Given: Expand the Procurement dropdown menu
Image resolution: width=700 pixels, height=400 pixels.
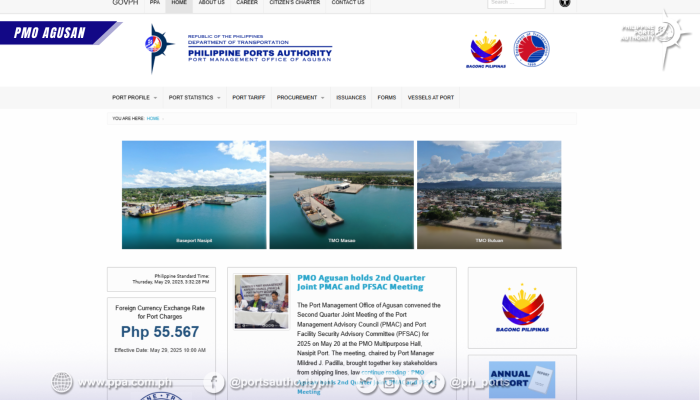Looking at the screenshot, I should [x=300, y=97].
